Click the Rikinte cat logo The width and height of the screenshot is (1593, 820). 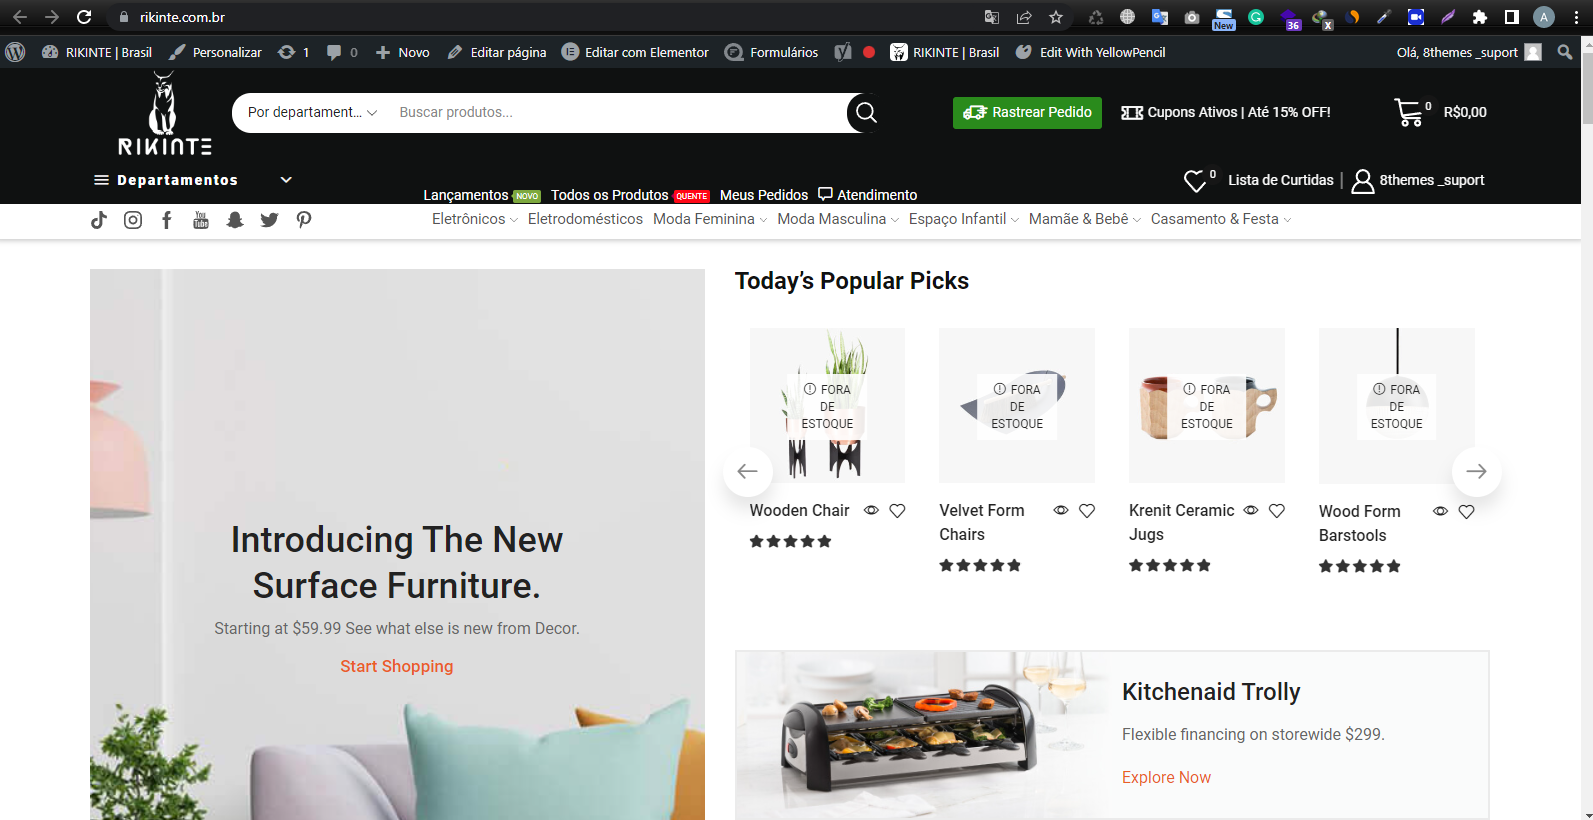point(165,114)
